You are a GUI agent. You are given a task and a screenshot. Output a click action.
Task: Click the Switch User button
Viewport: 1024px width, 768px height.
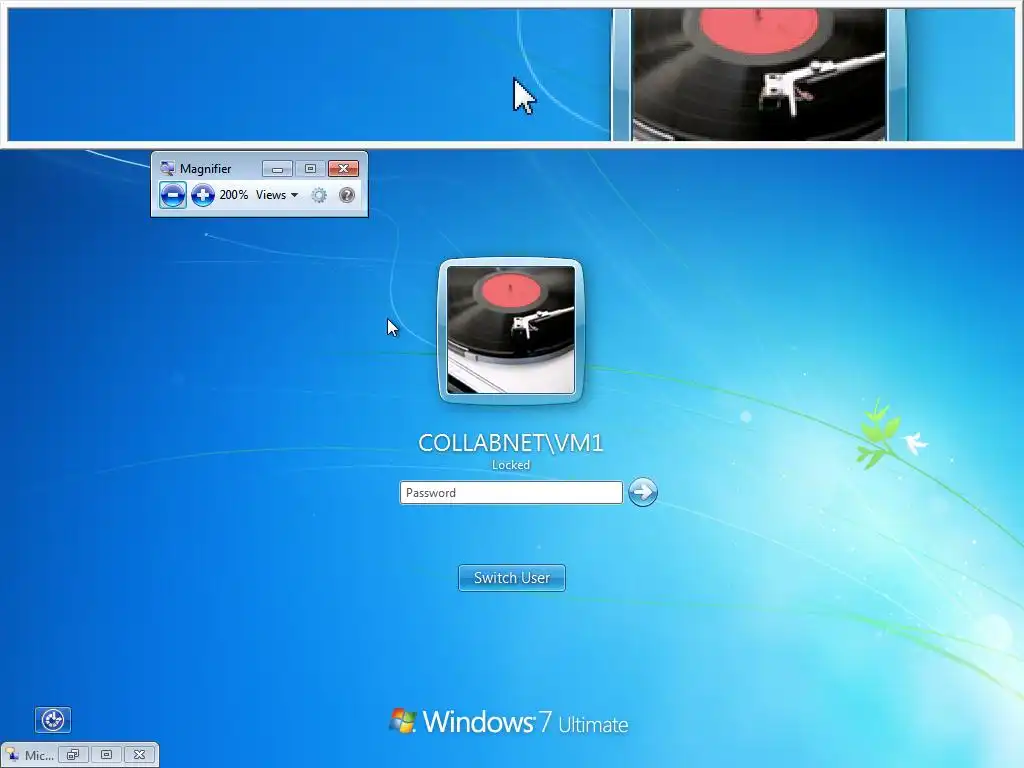coord(512,578)
